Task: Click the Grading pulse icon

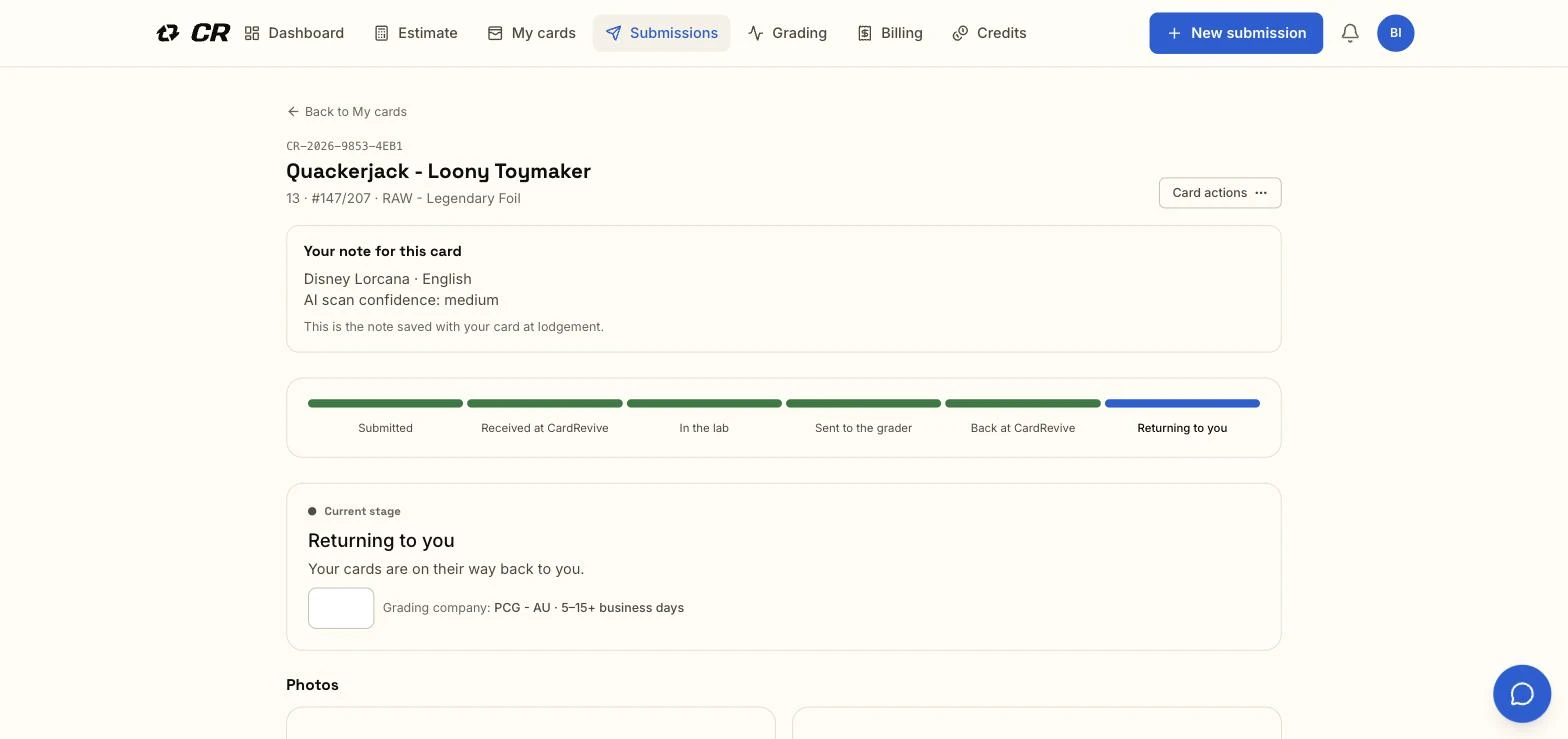Action: coord(756,33)
